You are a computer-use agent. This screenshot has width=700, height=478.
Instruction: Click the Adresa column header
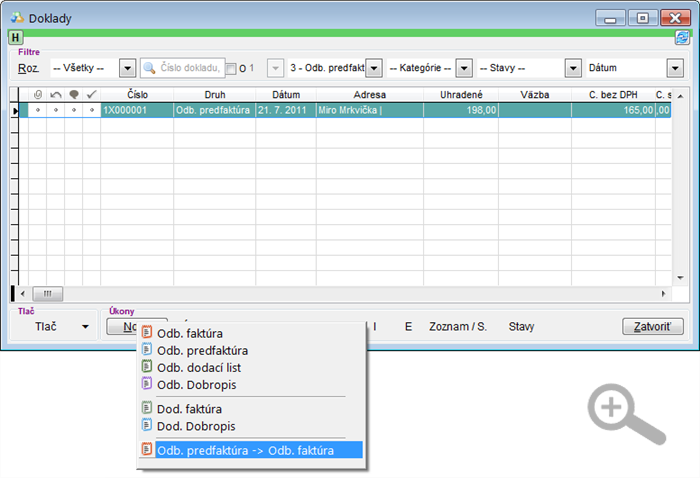coord(370,94)
